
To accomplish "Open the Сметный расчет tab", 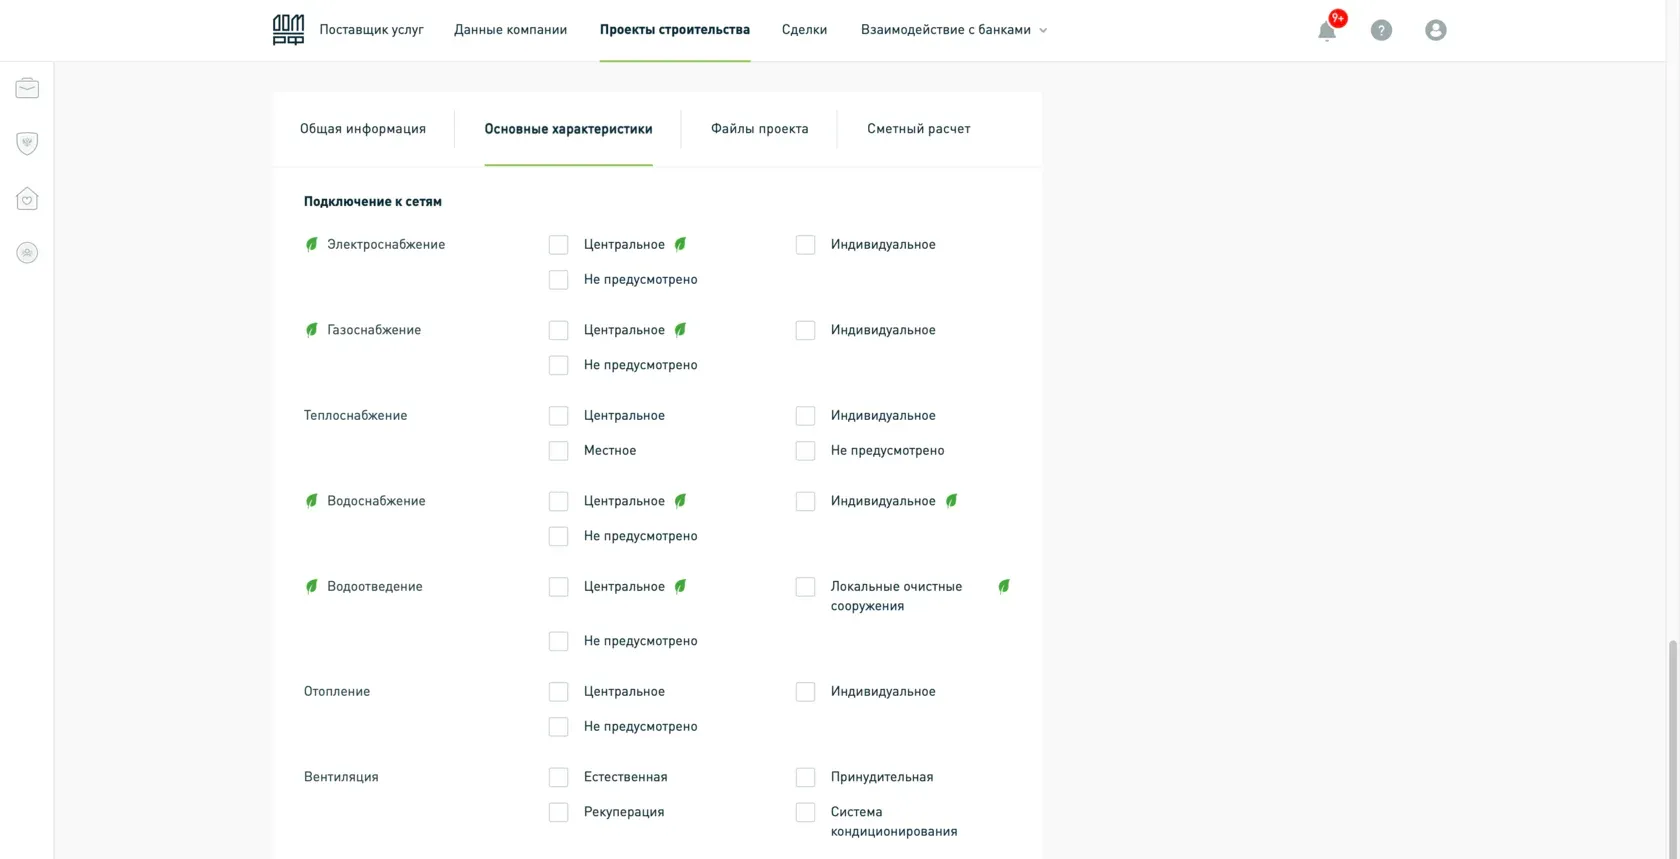I will pos(918,129).
